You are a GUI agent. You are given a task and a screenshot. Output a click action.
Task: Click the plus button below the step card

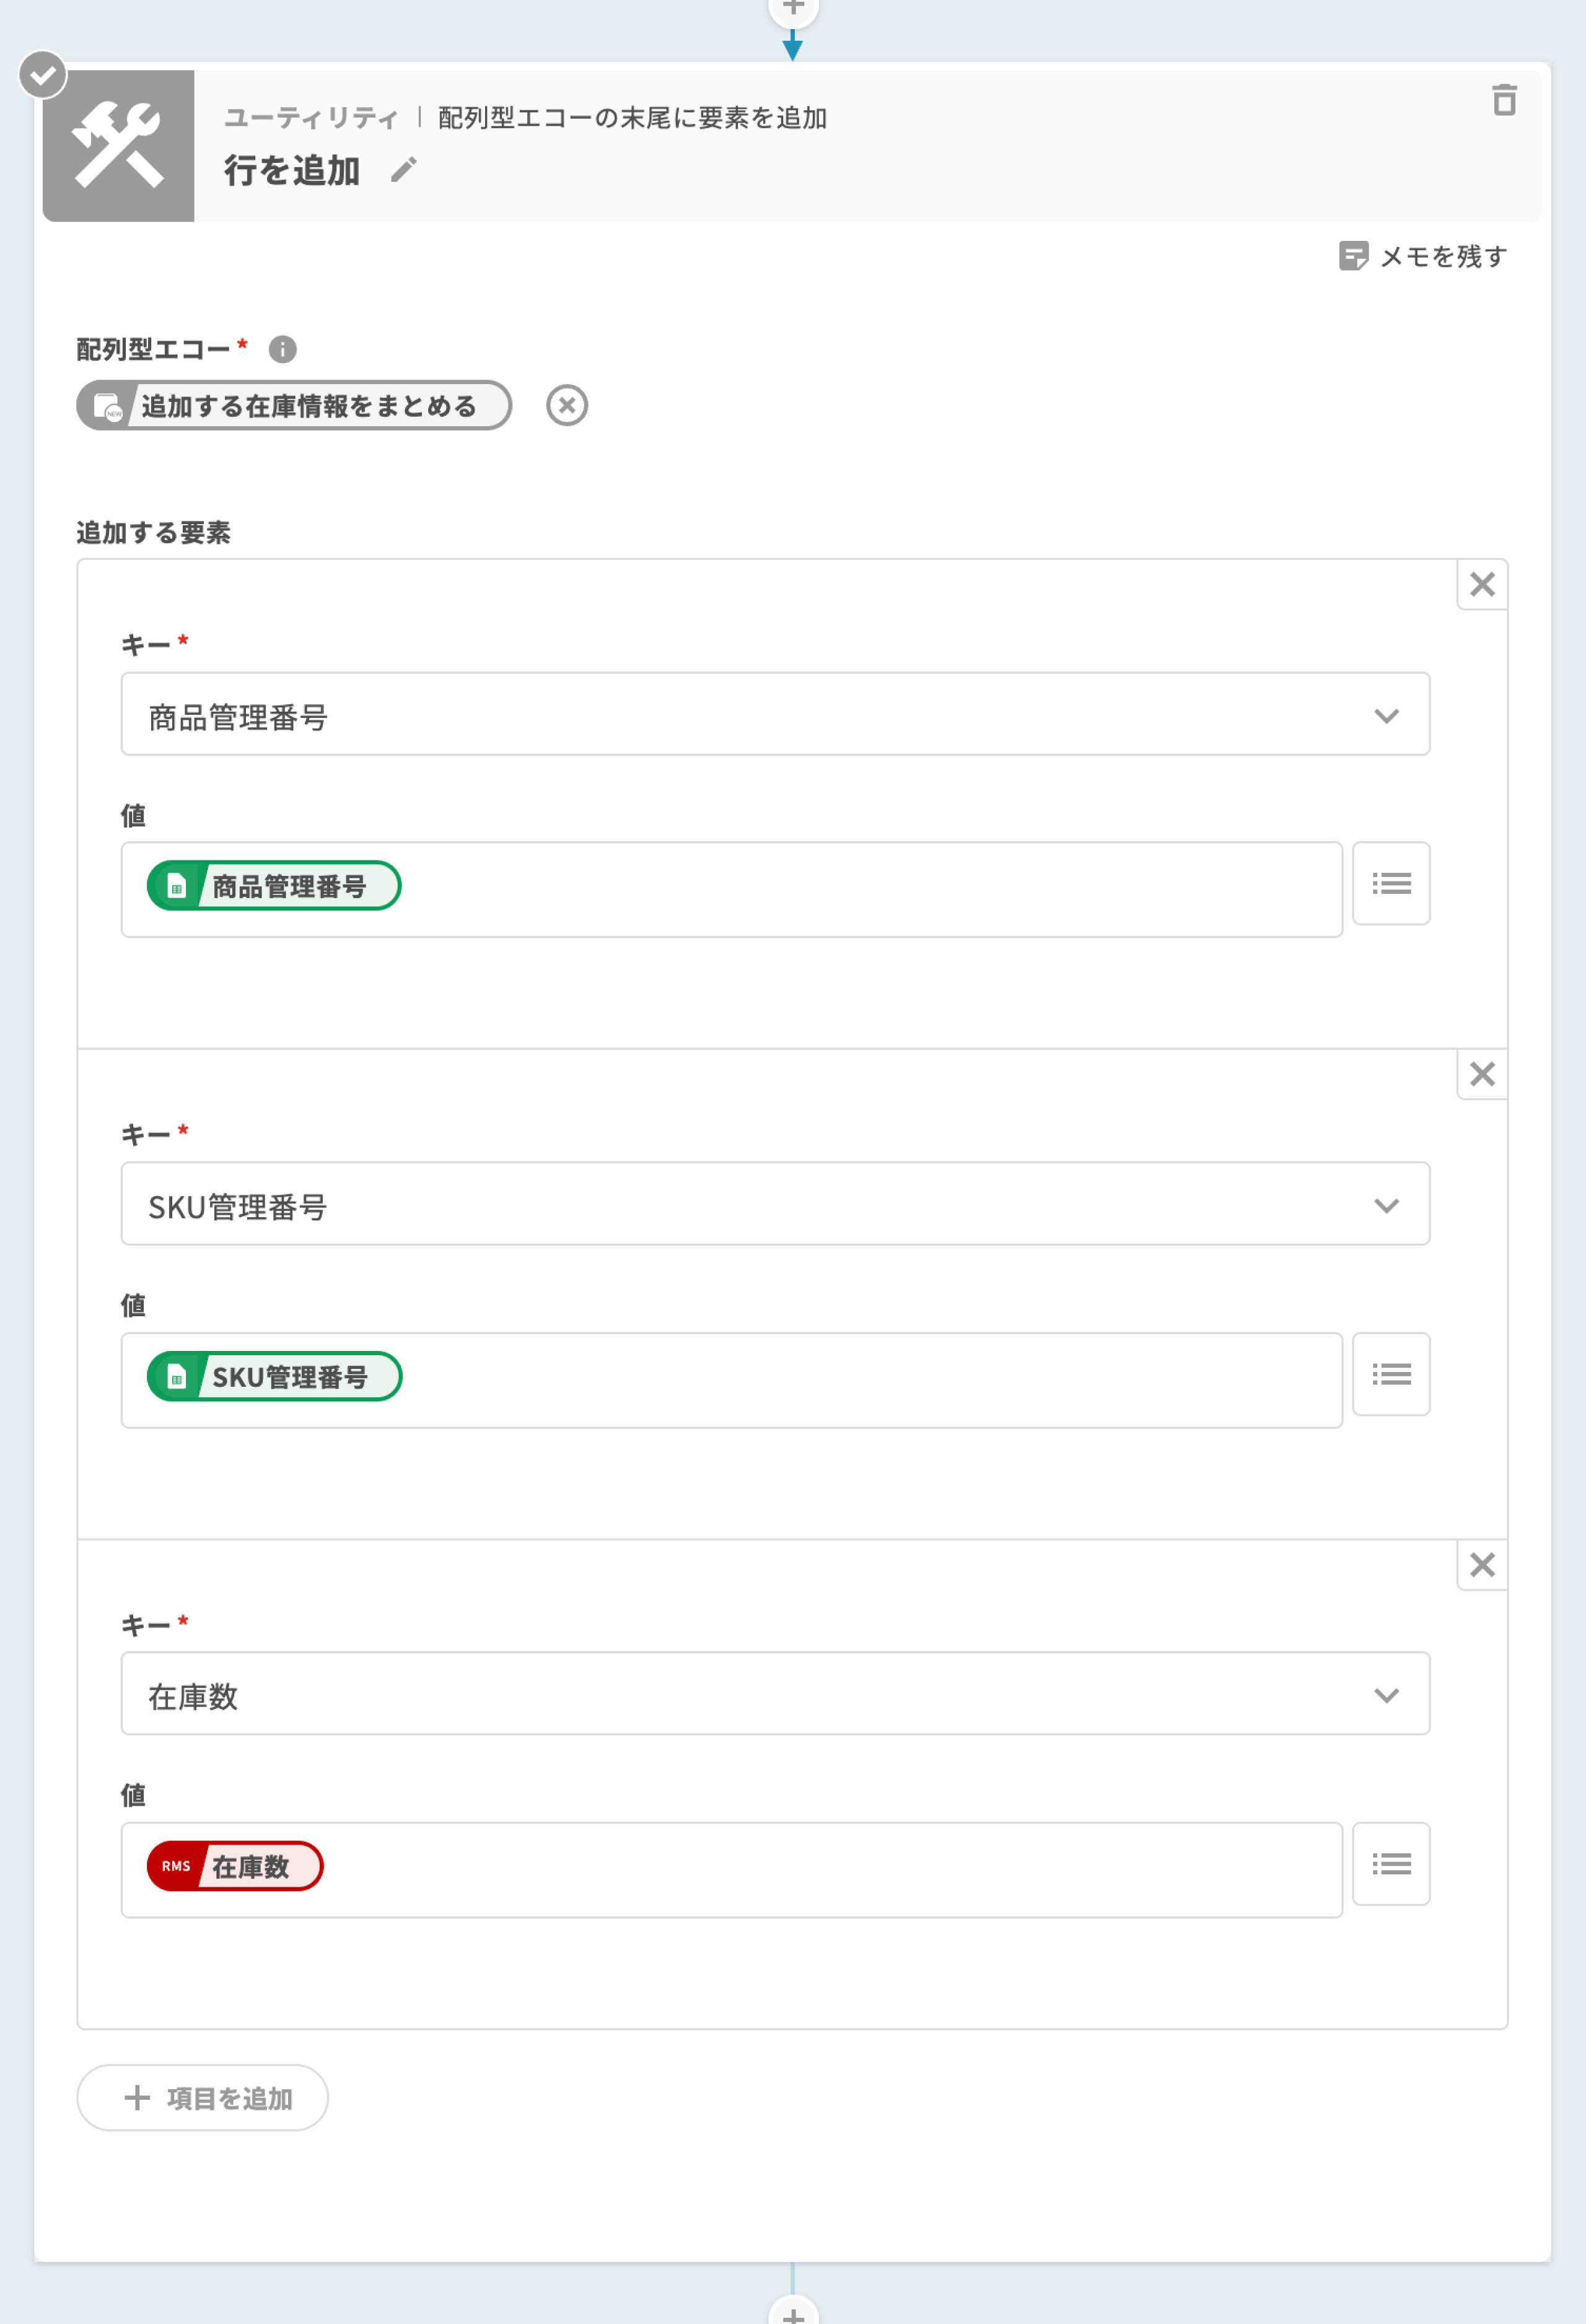(x=792, y=2314)
